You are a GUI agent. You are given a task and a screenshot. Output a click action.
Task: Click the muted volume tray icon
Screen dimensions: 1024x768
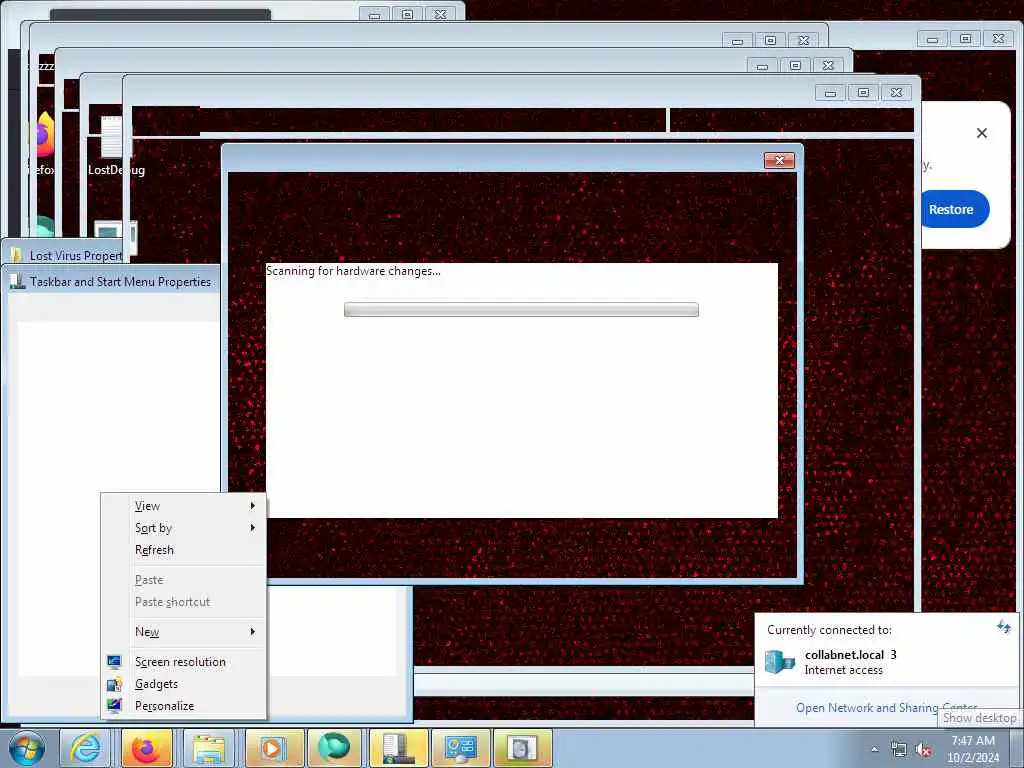click(x=923, y=750)
